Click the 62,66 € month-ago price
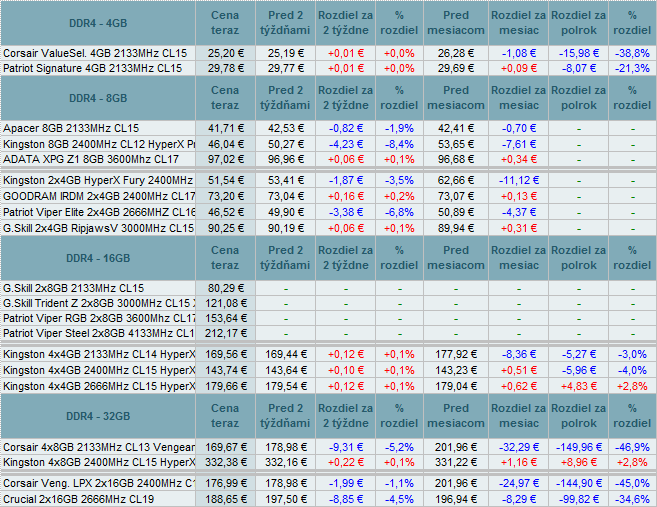The height and width of the screenshot is (507, 657). coord(456,180)
